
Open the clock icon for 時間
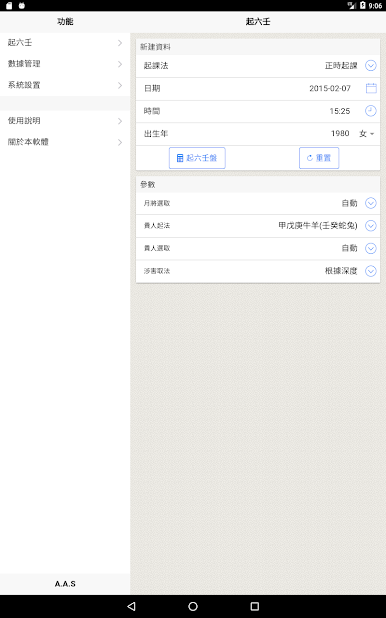click(371, 111)
